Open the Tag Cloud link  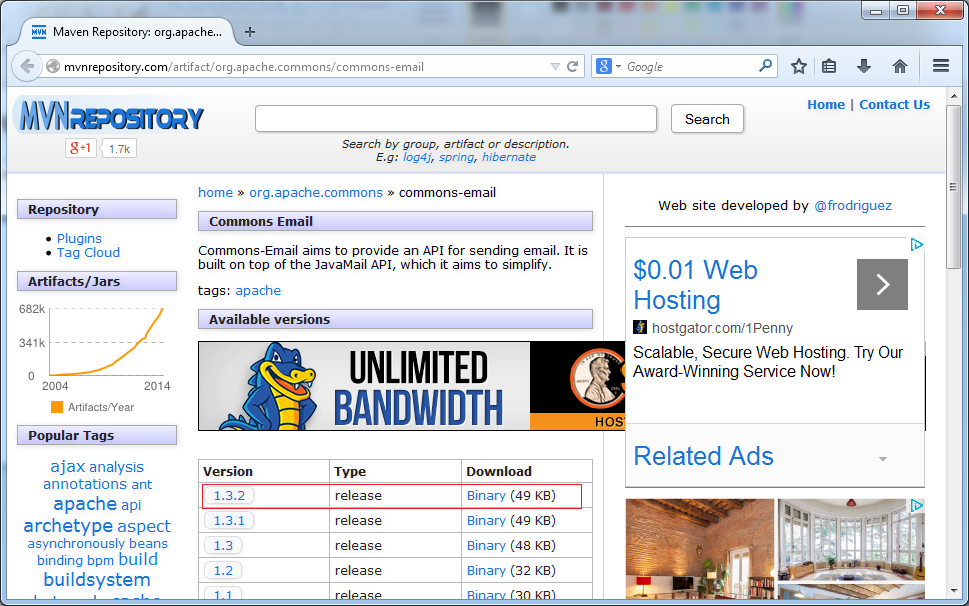[x=88, y=253]
